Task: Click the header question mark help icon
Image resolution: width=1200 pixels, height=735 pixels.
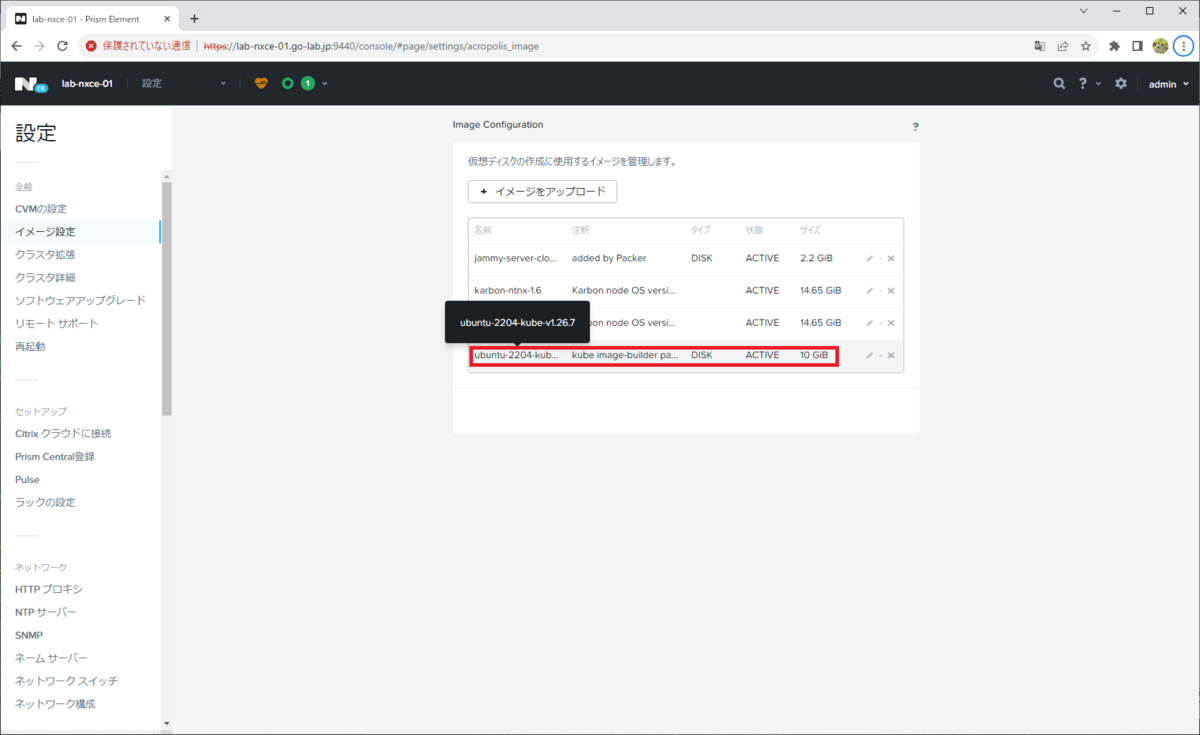Action: coord(1082,84)
